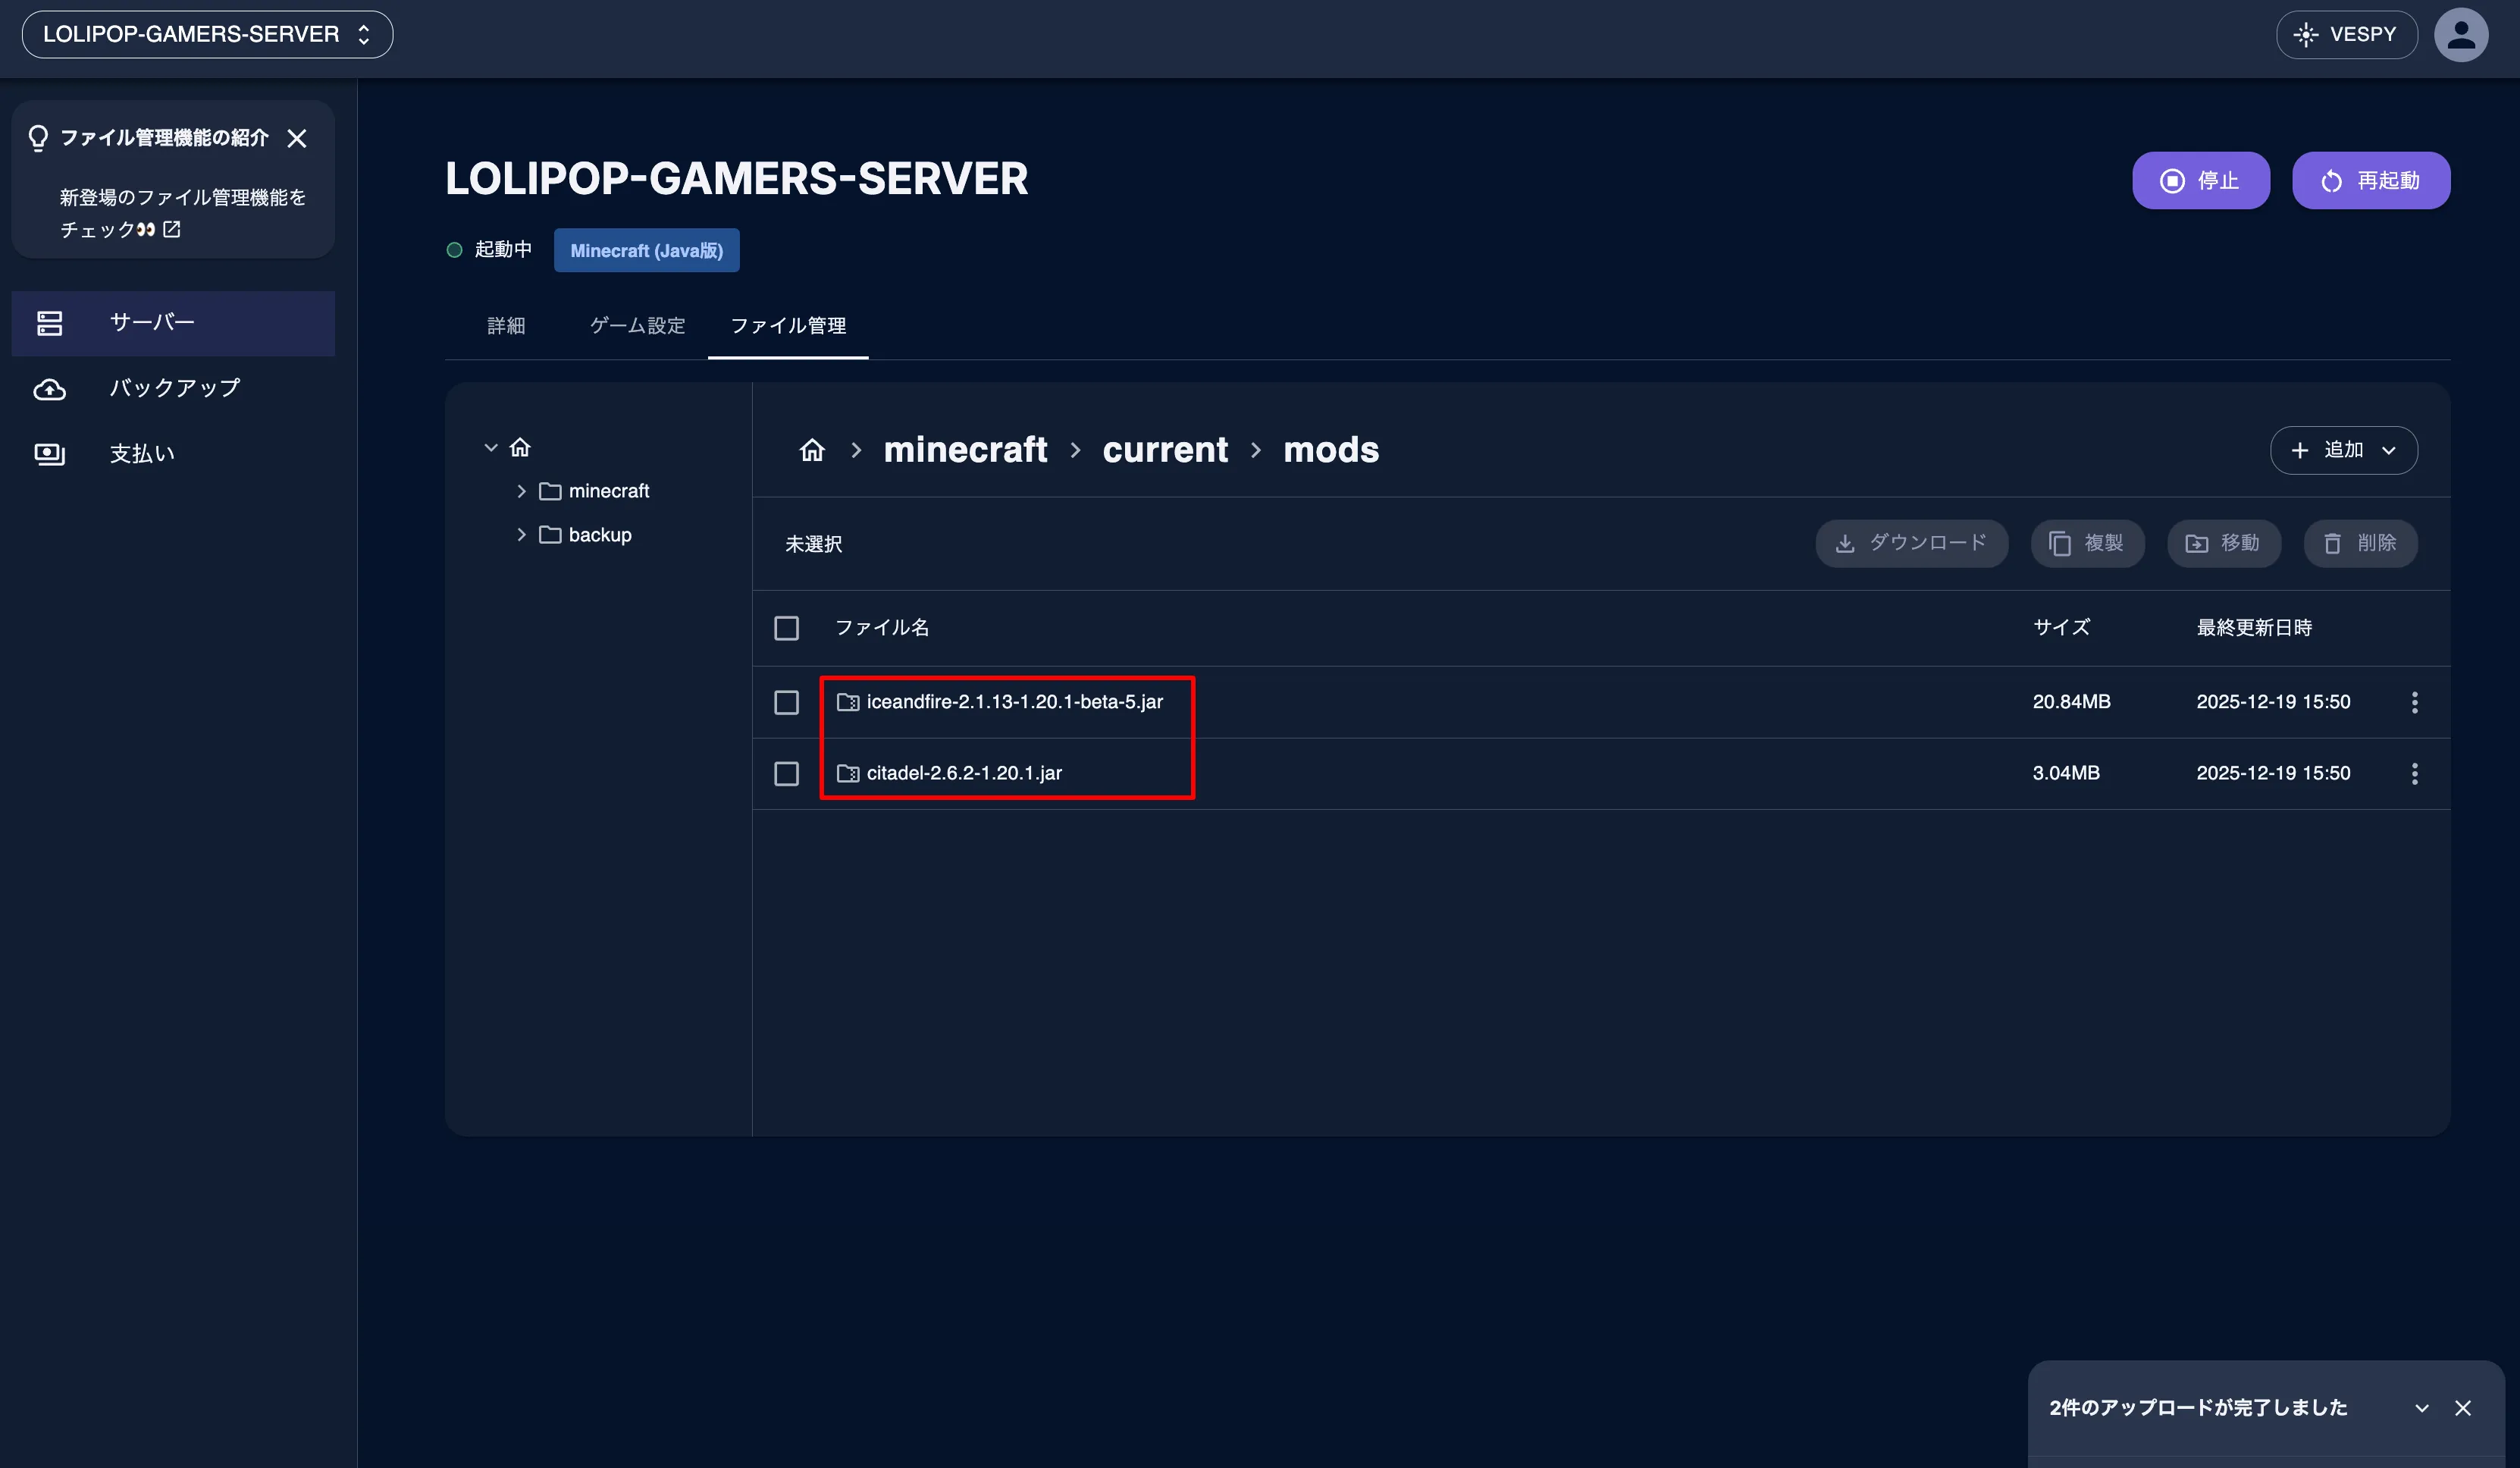
Task: Expand the minecraft folder in tree
Action: (x=521, y=491)
